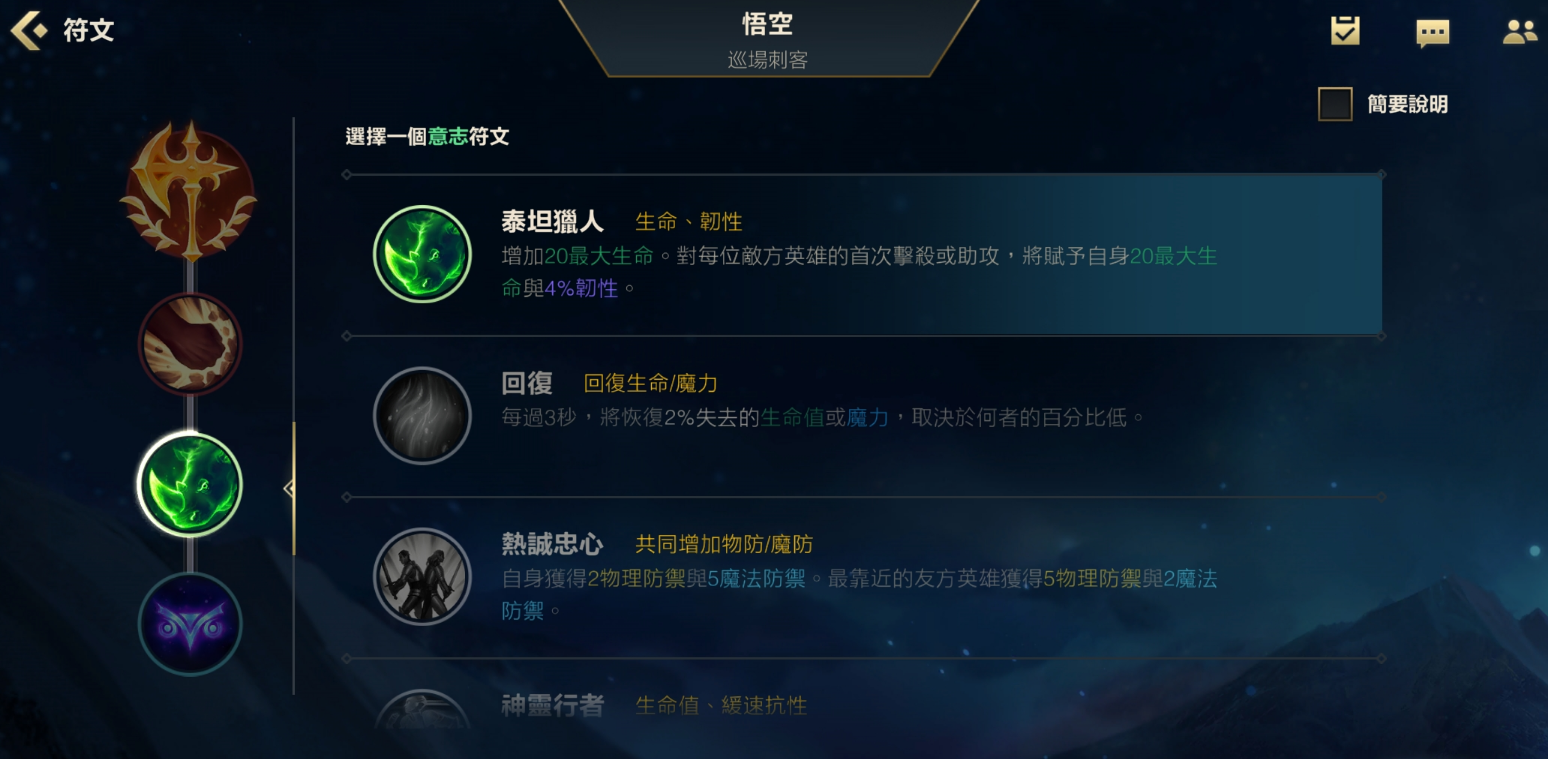1548x759 pixels.
Task: Click the 熱誠忠心 description text
Action: [859, 594]
